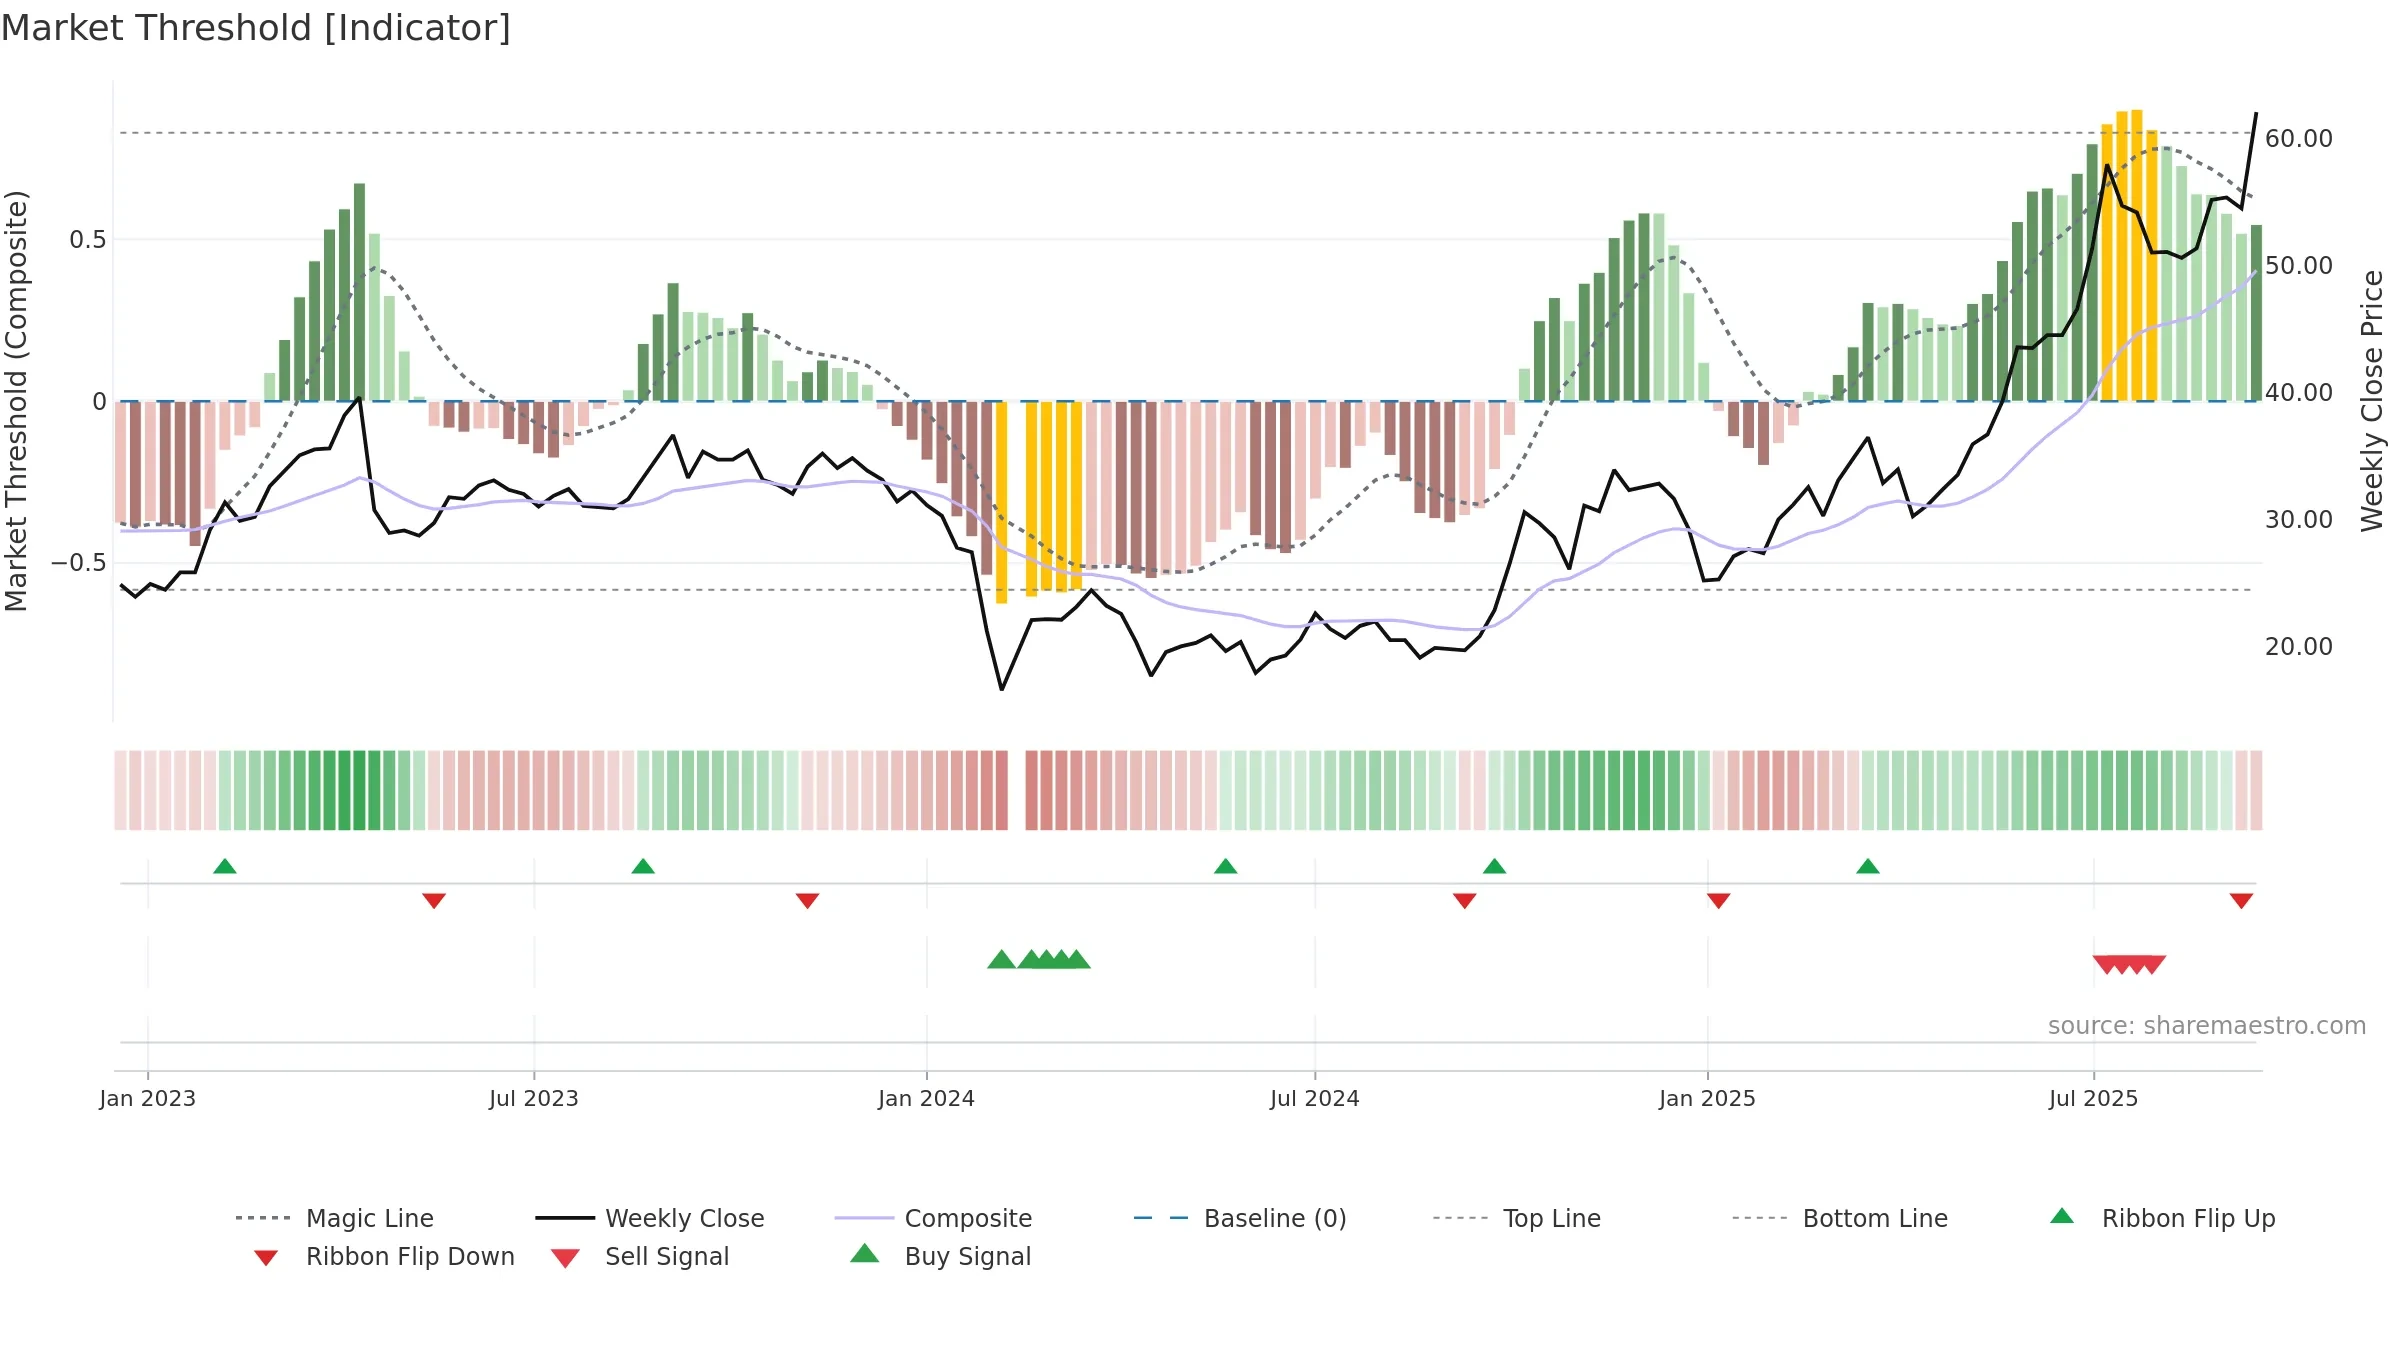Toggle the Top Line legend entry
This screenshot has height=1350, width=2400.
pos(1517,1218)
